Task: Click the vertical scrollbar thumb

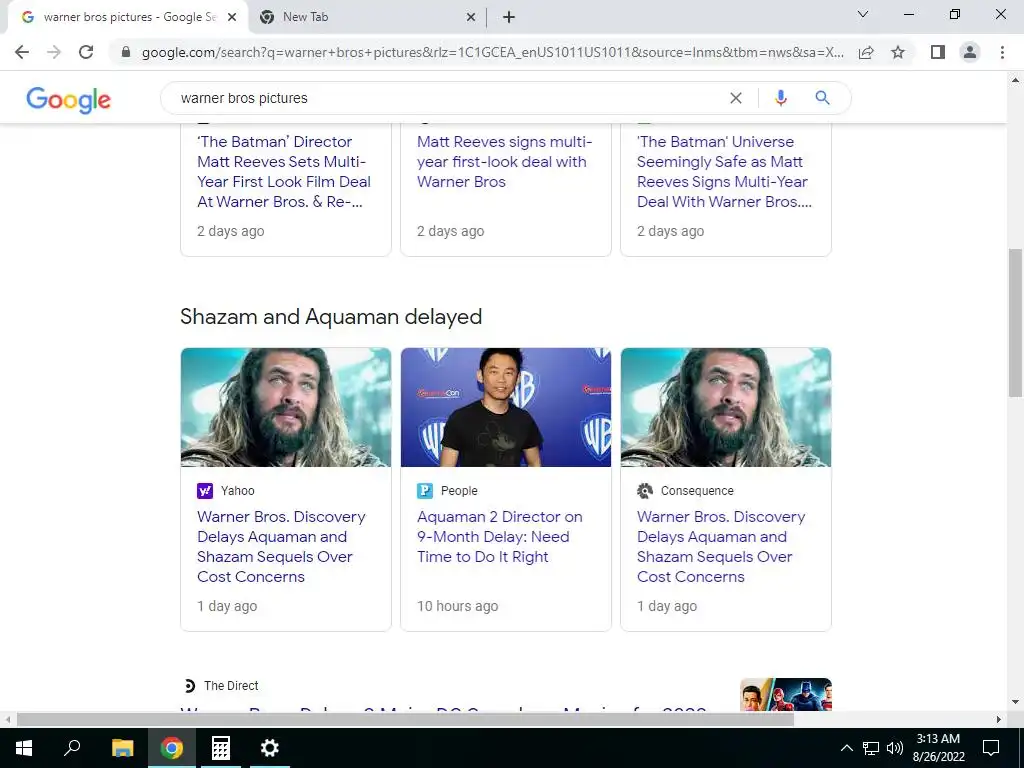Action: (1015, 323)
